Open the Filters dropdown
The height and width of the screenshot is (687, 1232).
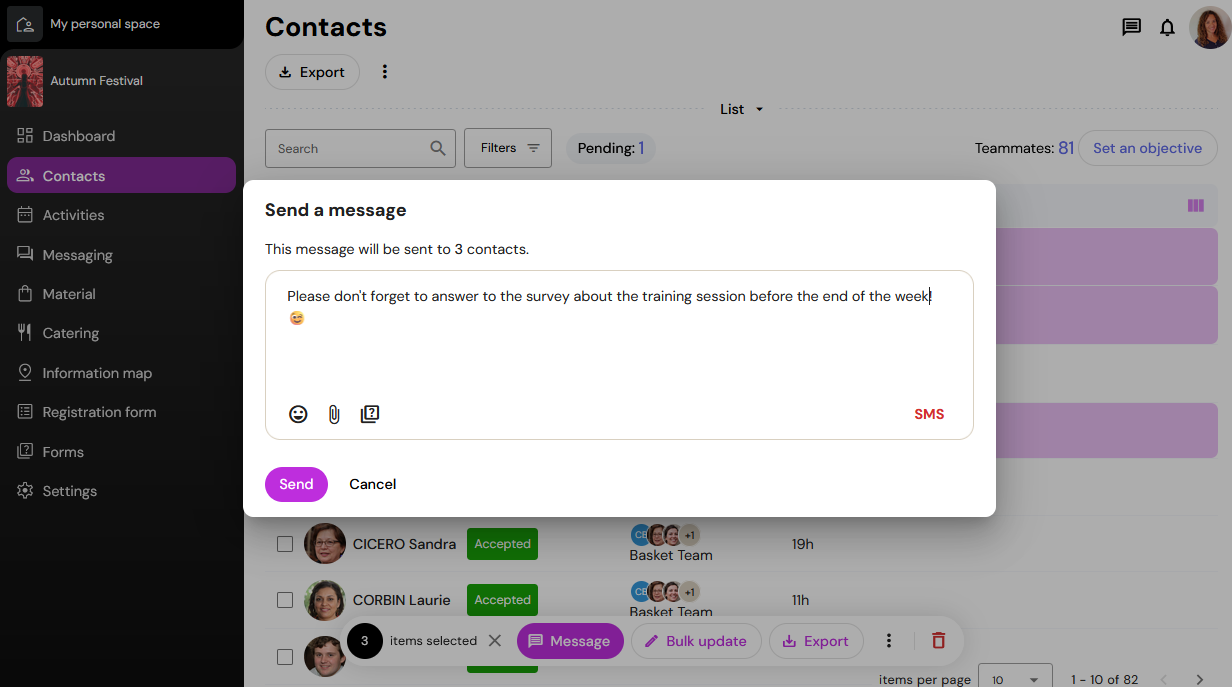point(508,148)
